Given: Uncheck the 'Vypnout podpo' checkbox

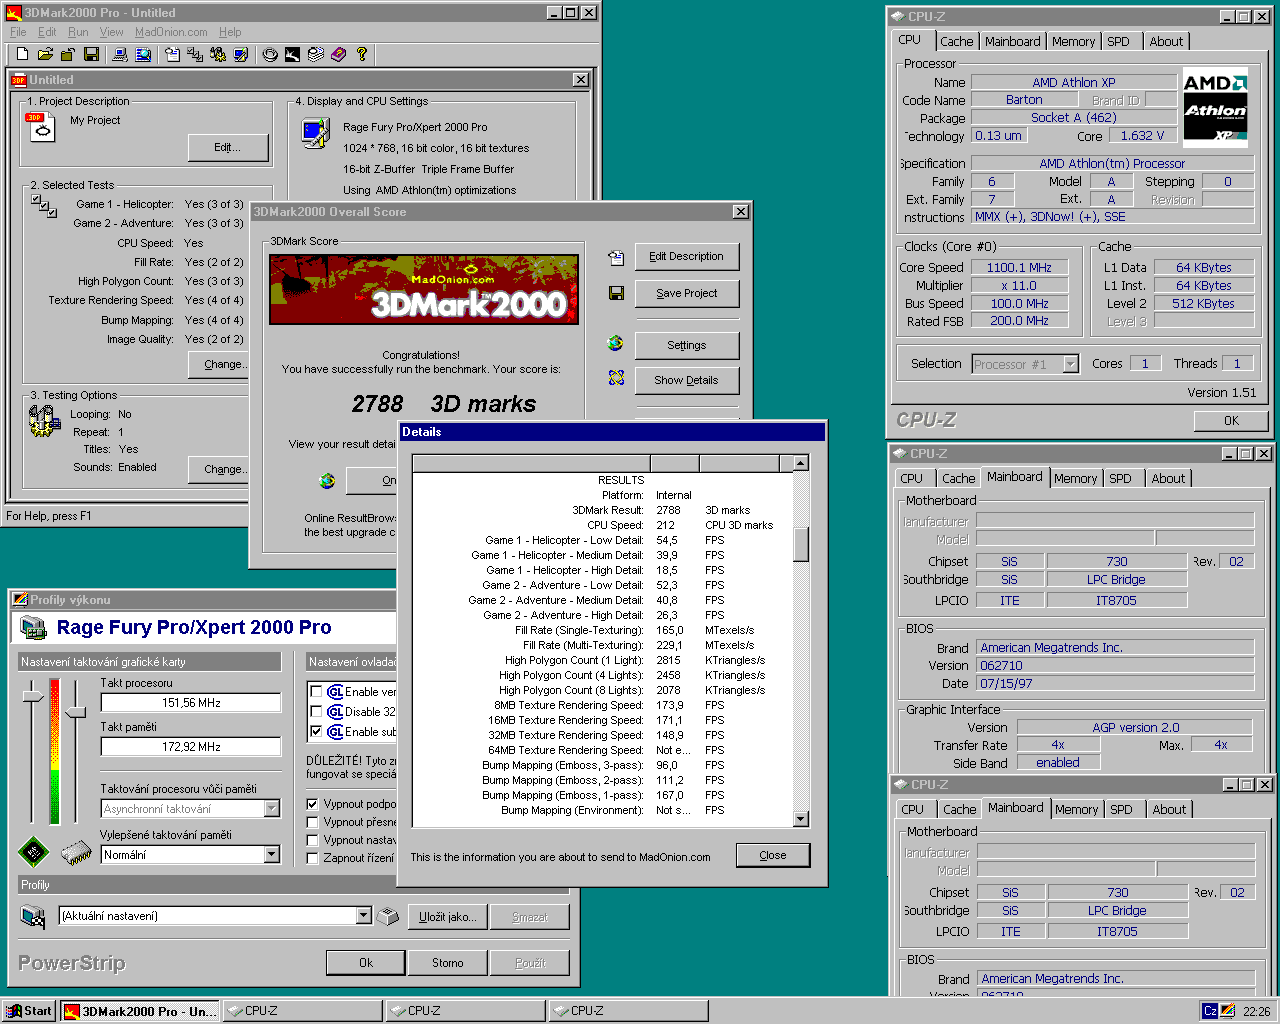Looking at the screenshot, I should coord(313,804).
